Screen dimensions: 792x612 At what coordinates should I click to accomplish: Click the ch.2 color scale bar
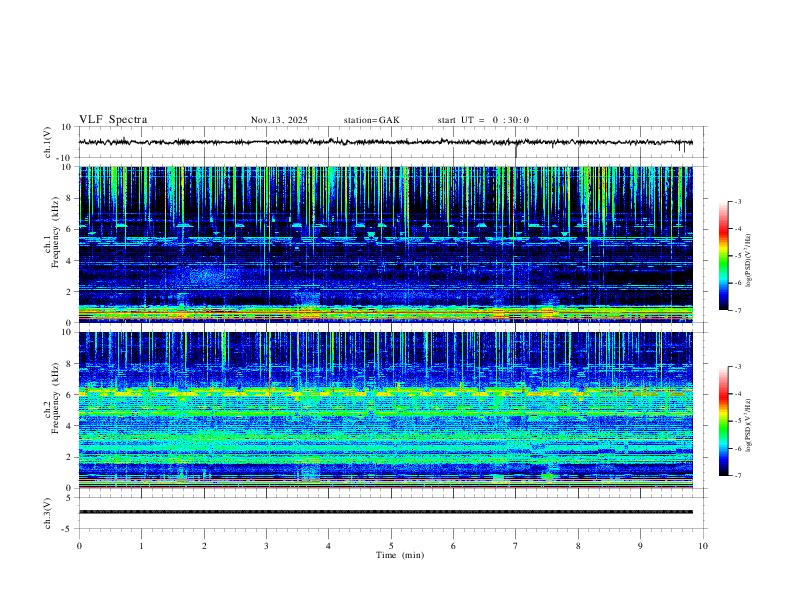723,421
